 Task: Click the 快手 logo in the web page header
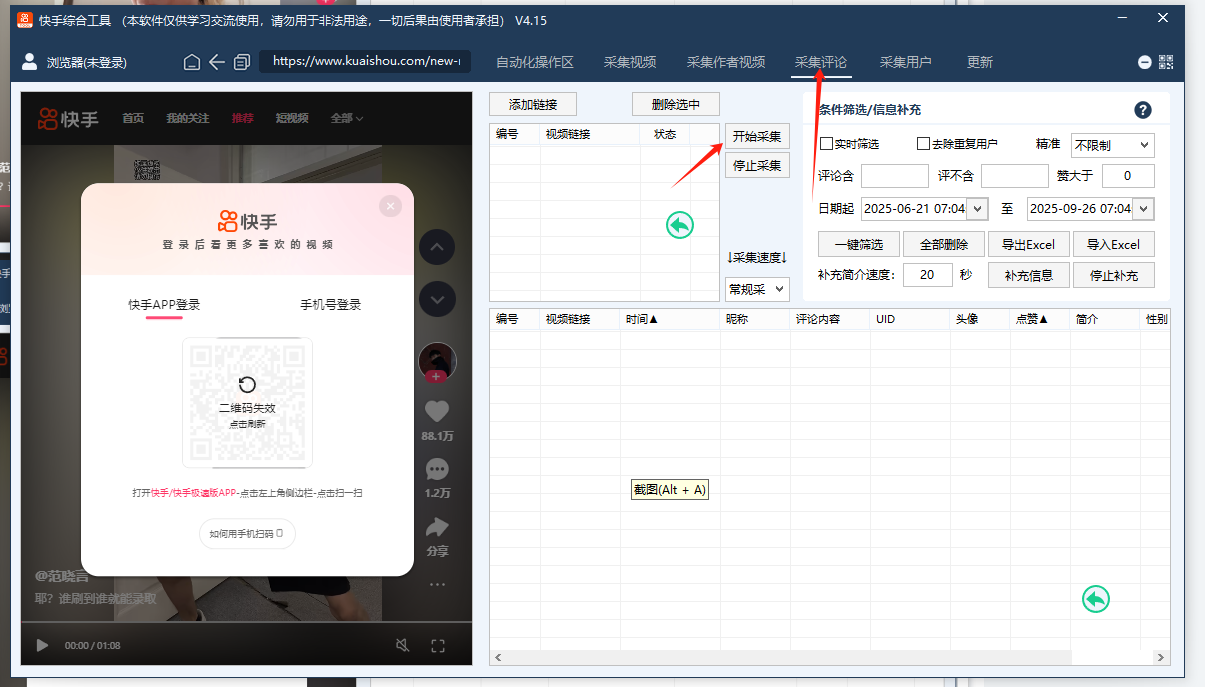pyautogui.click(x=68, y=119)
